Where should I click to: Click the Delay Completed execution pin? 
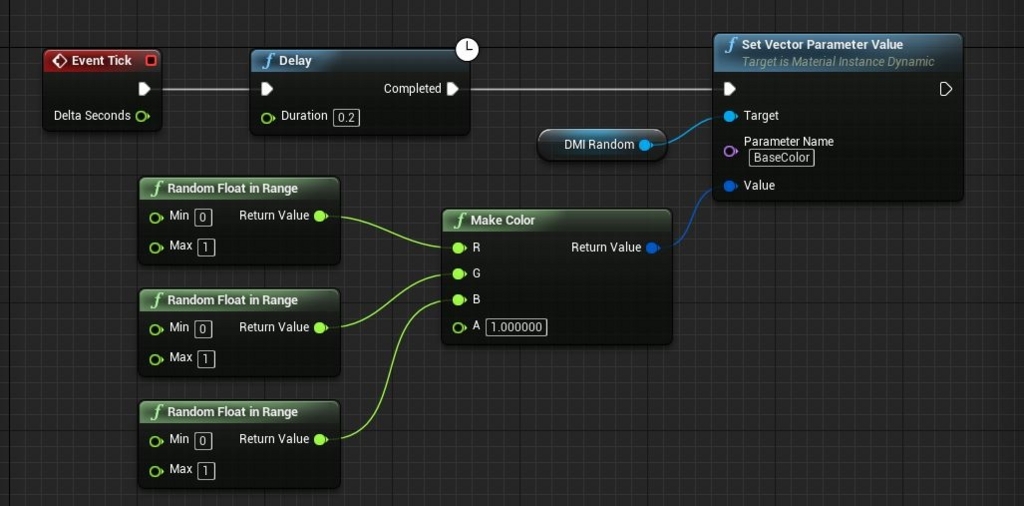[x=453, y=89]
